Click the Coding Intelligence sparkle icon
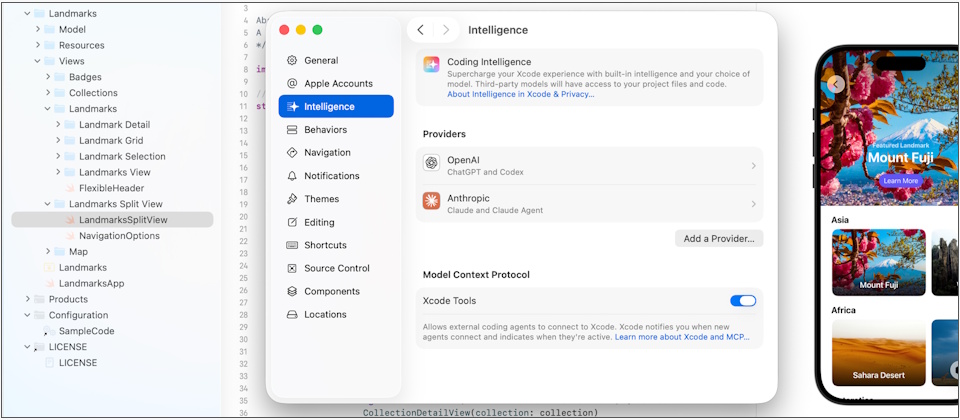This screenshot has width=960, height=420. tap(431, 65)
